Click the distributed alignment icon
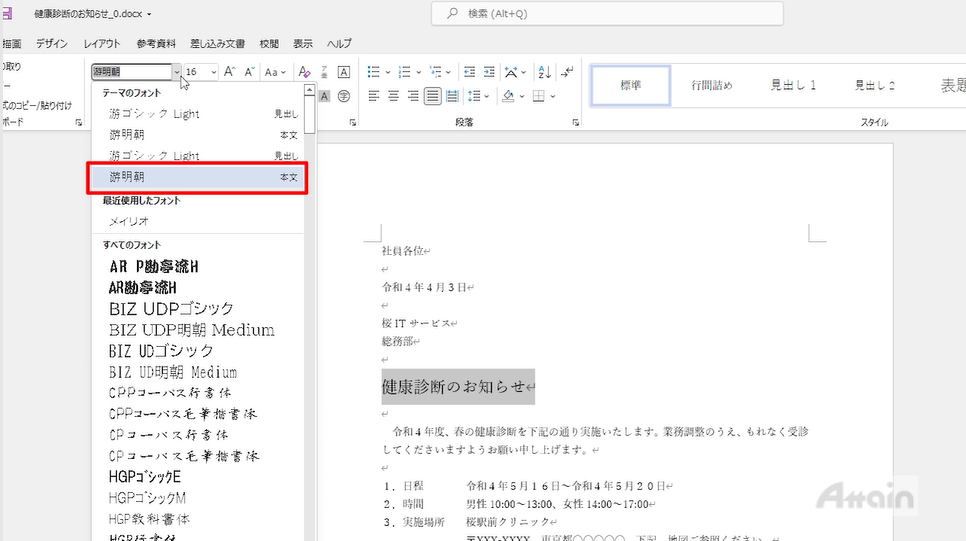This screenshot has height=541, width=966. [x=453, y=96]
